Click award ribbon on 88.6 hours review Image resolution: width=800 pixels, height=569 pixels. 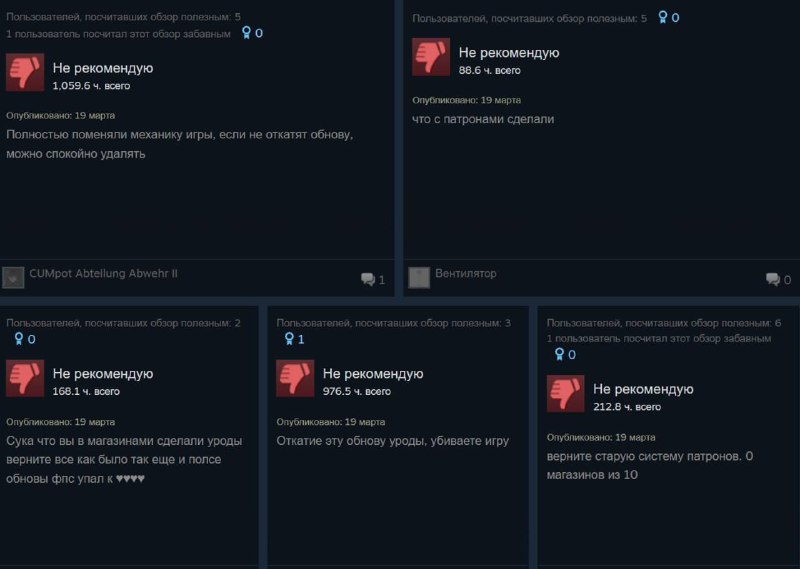pyautogui.click(x=662, y=17)
